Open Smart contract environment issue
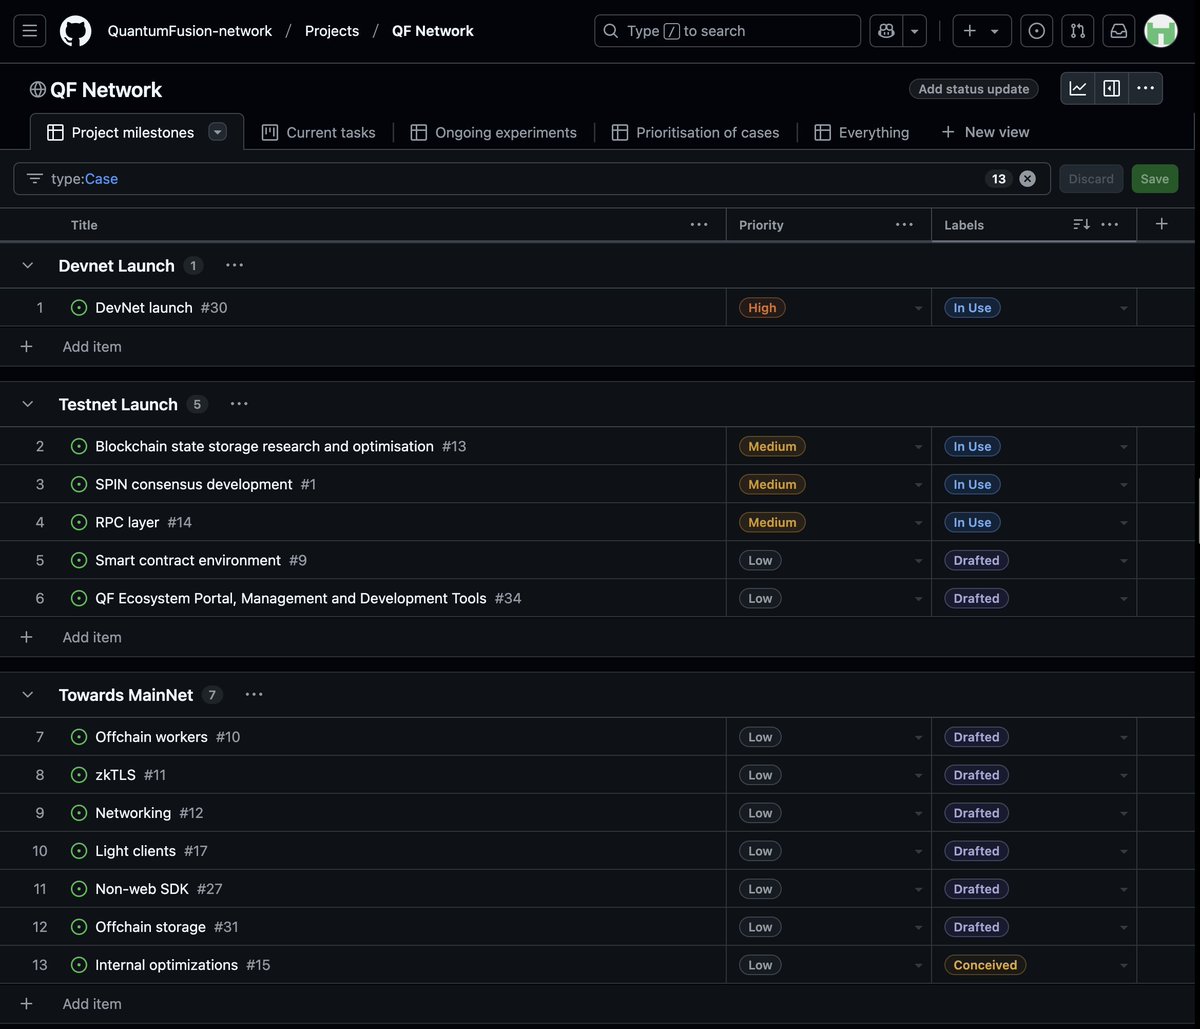Image resolution: width=1200 pixels, height=1029 pixels. (188, 560)
